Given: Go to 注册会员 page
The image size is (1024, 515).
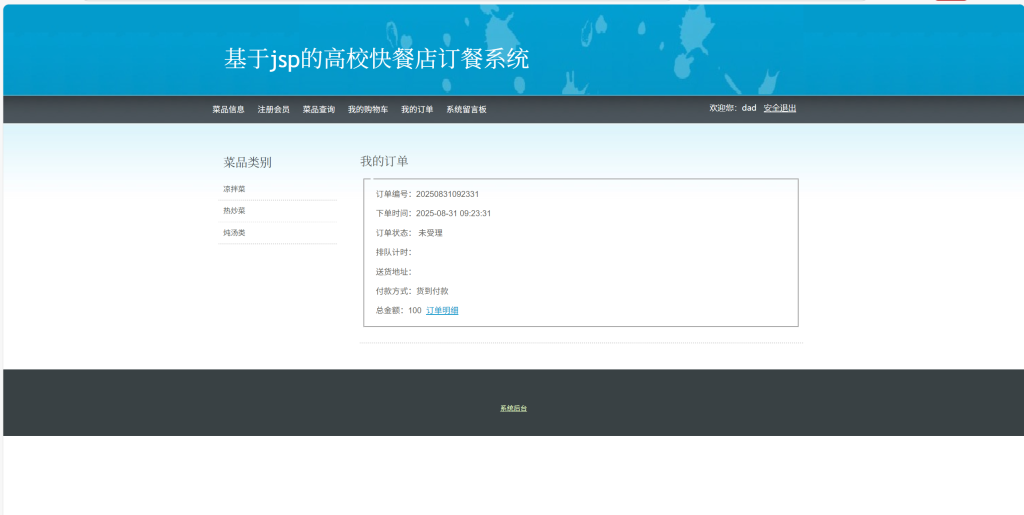Looking at the screenshot, I should click(273, 110).
